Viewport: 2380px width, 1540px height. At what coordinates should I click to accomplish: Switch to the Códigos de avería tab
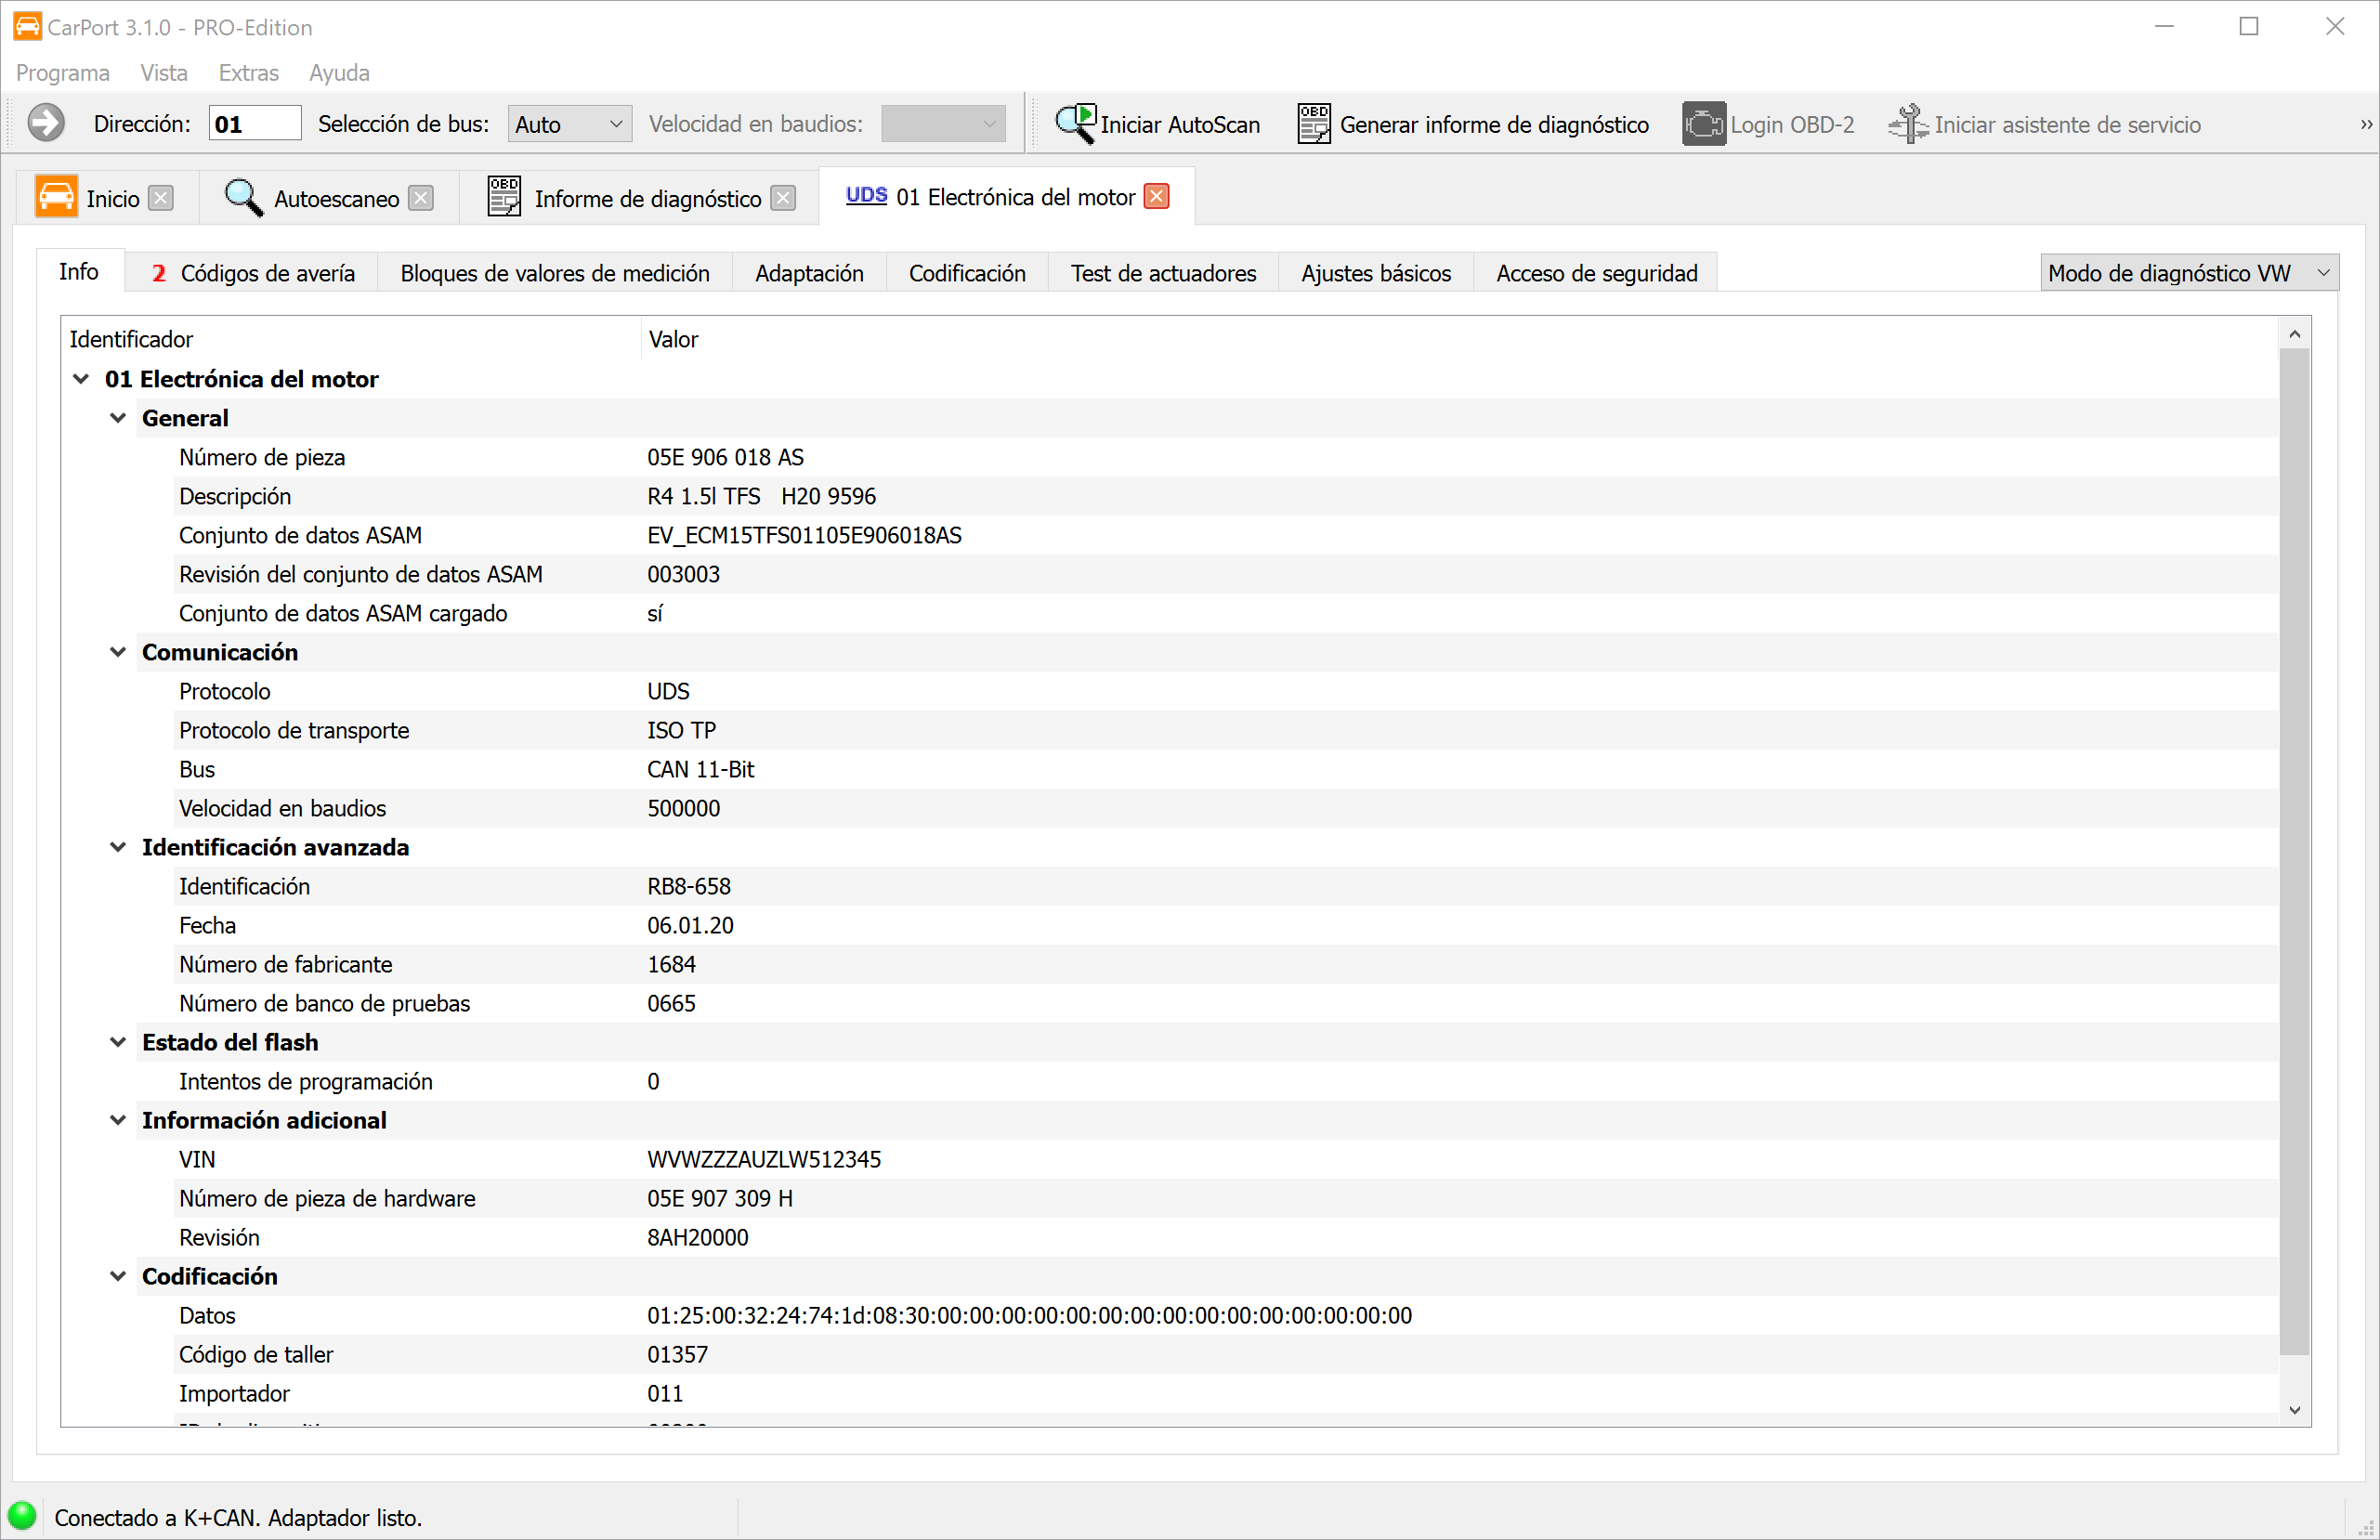click(252, 273)
